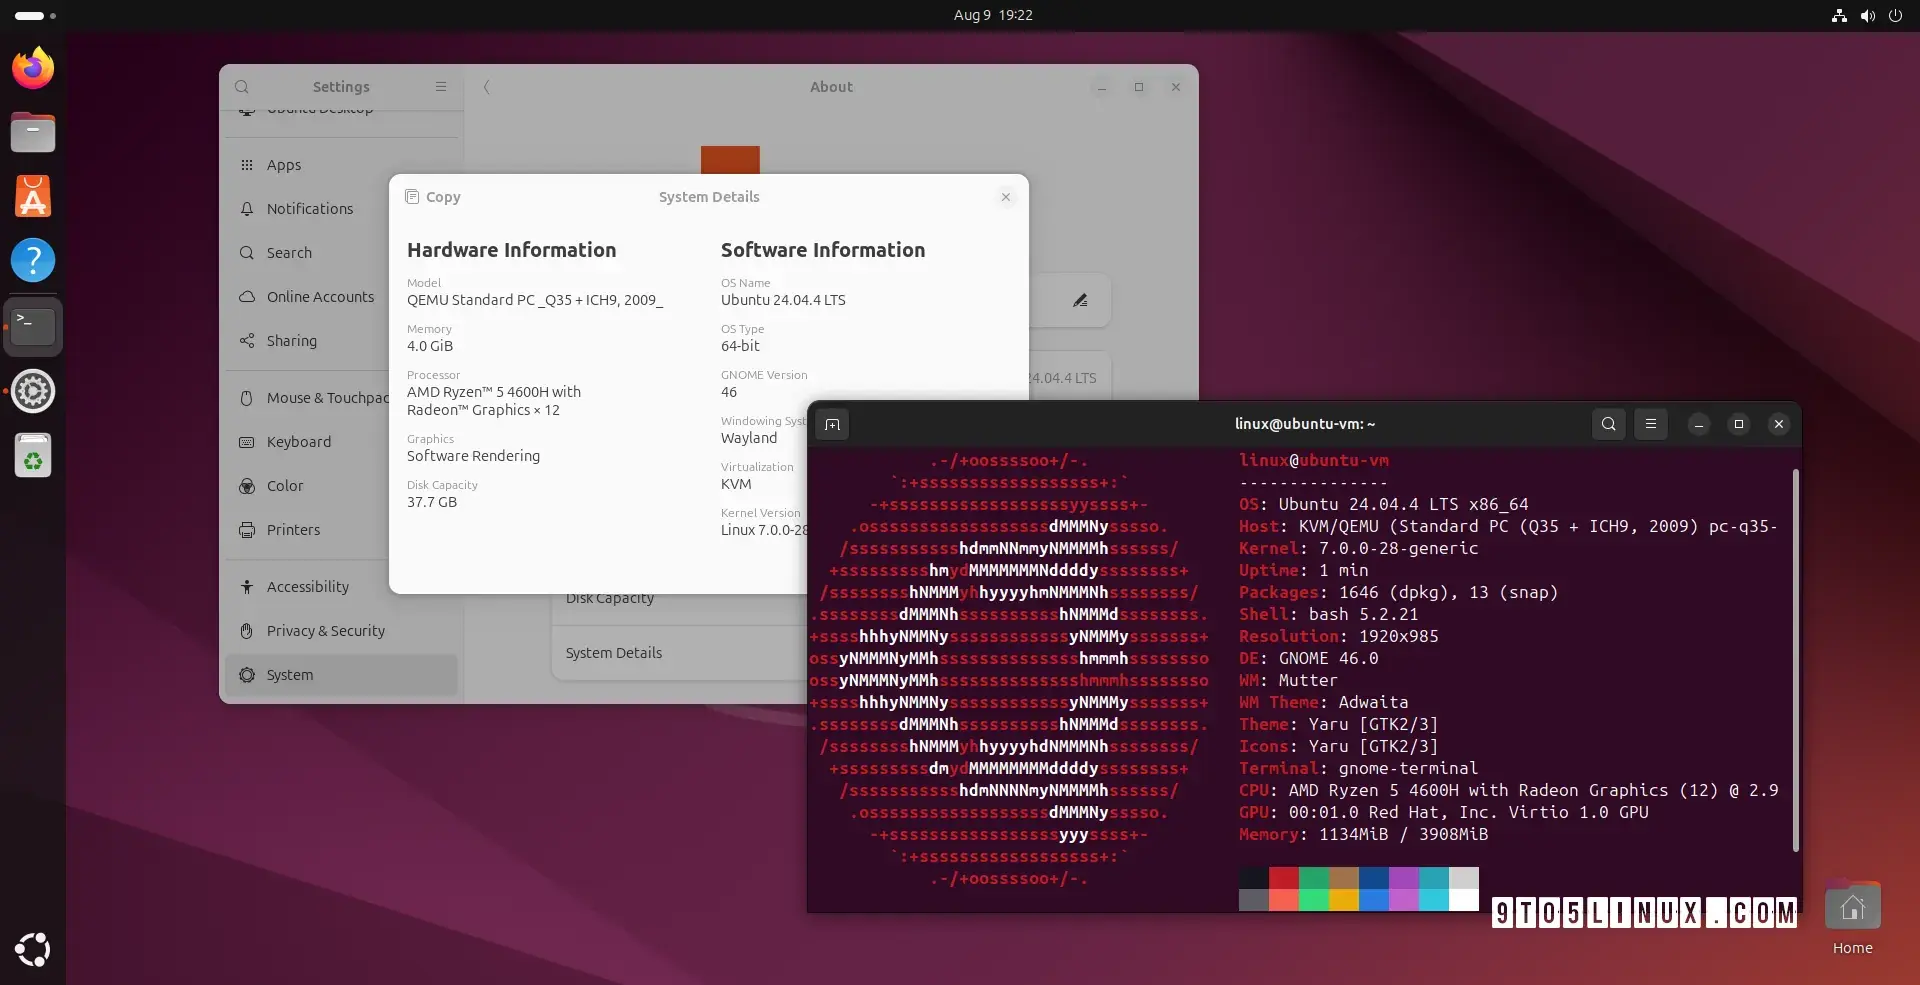Copy the system details
Screen dimensions: 1920x985
point(433,197)
